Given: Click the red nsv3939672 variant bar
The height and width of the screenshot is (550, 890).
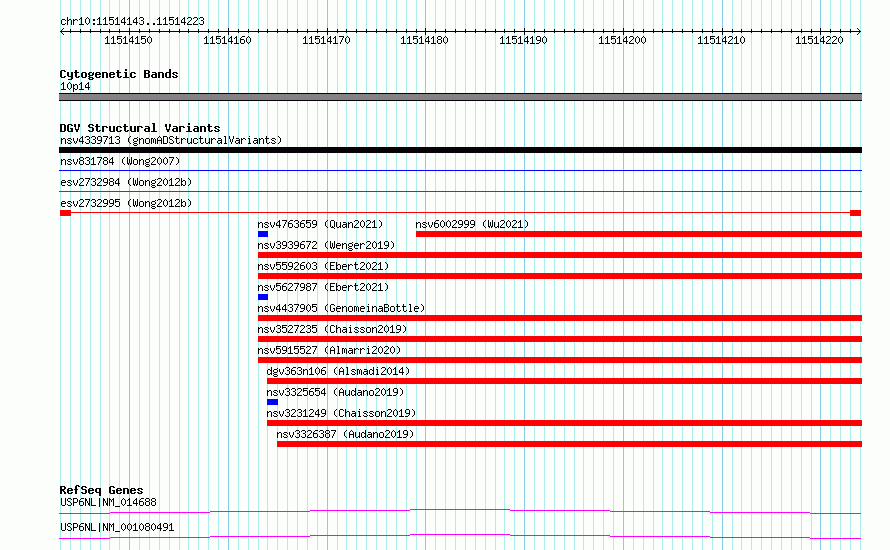Looking at the screenshot, I should 560,255.
